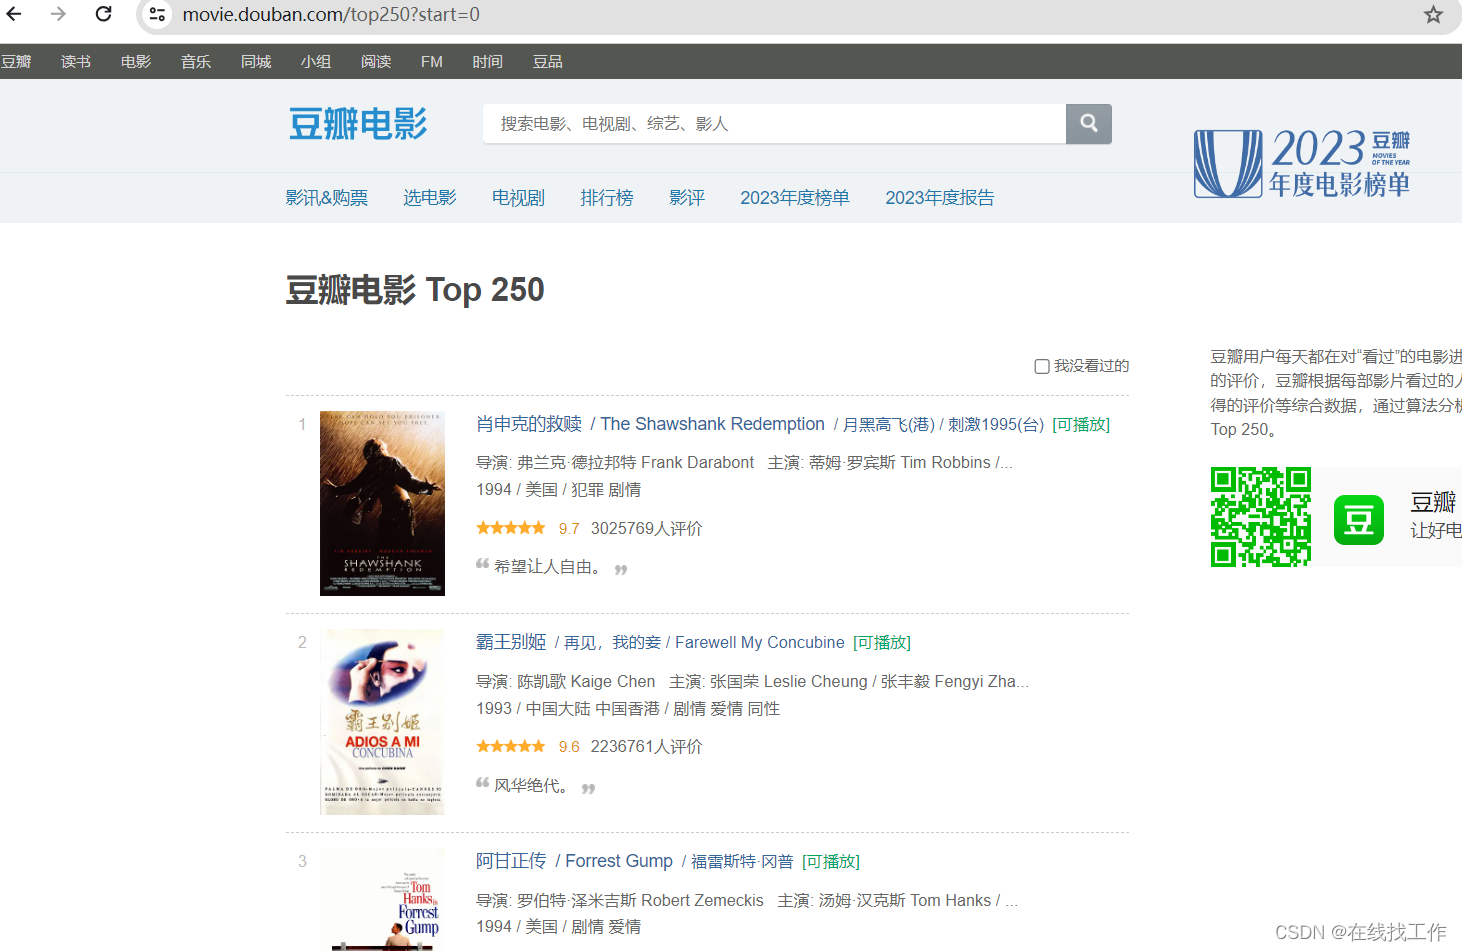Open 肖申克的救赎 title link
Viewport: 1462px width, 951px height.
tap(529, 424)
